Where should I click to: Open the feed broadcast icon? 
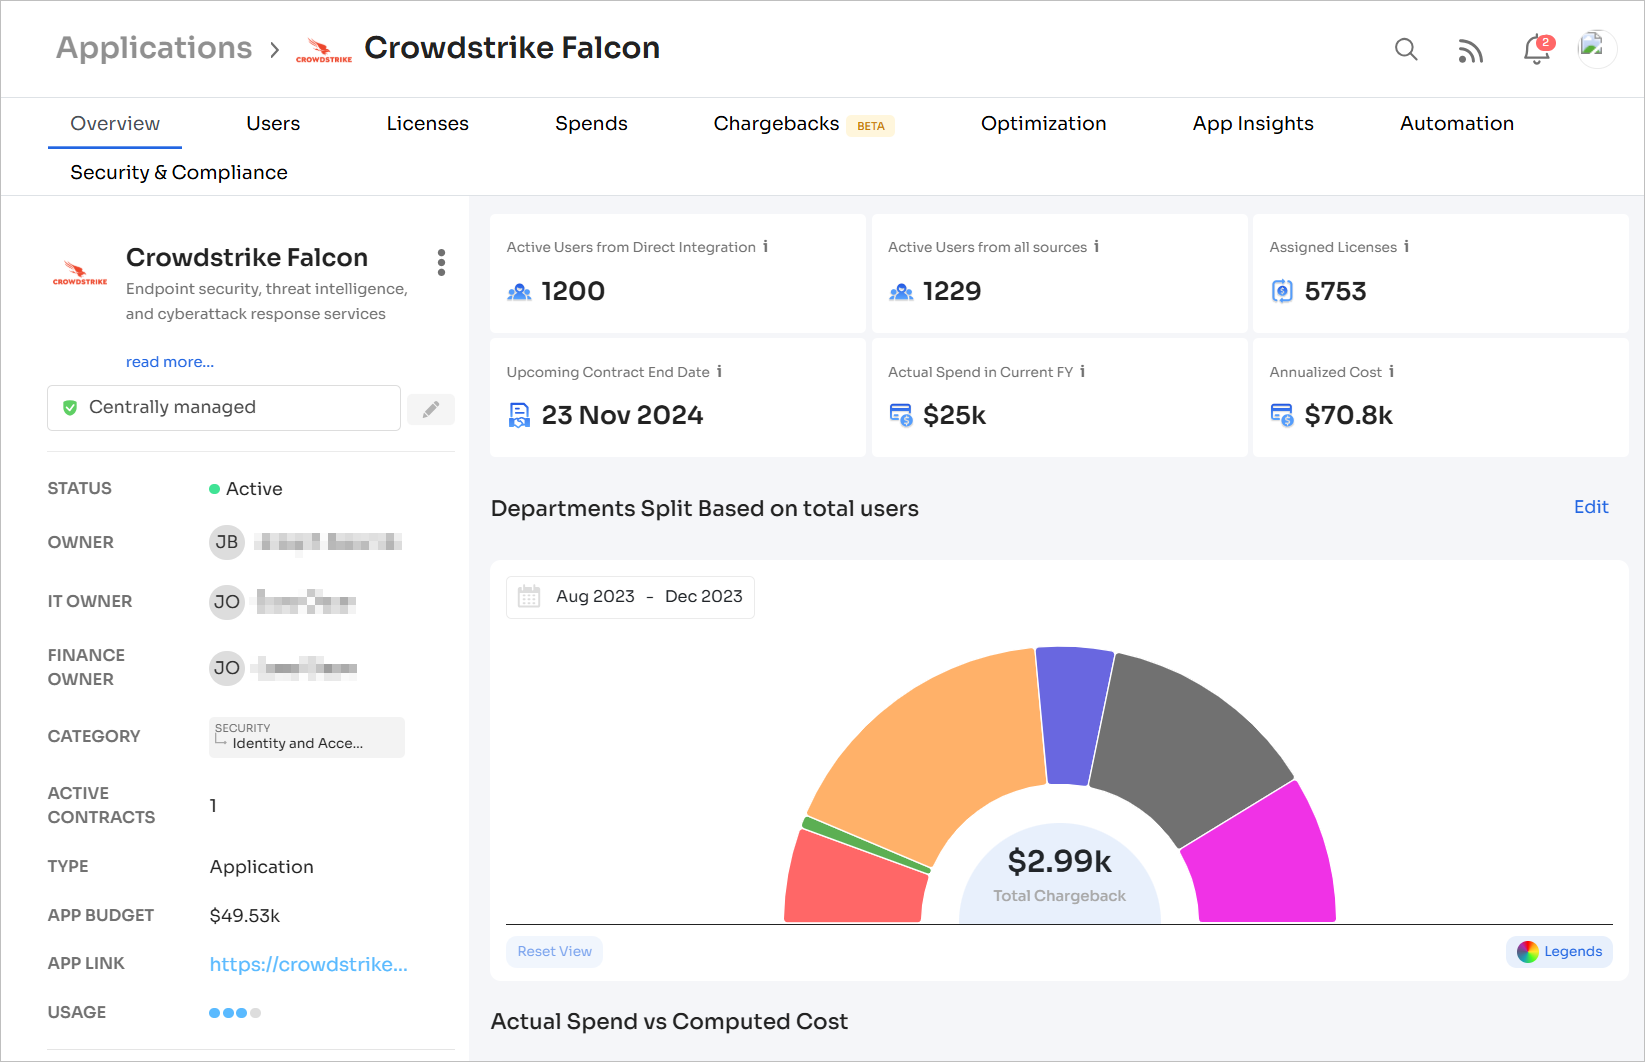[1470, 50]
